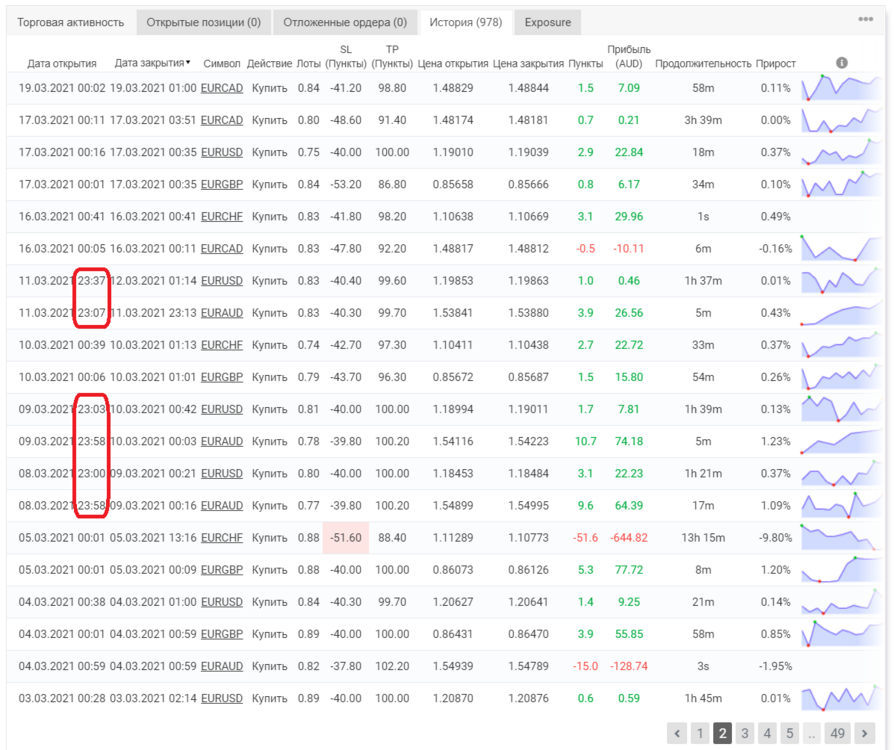The height and width of the screenshot is (750, 894).
Task: Click close price 1.54995
Action: (x=528, y=506)
